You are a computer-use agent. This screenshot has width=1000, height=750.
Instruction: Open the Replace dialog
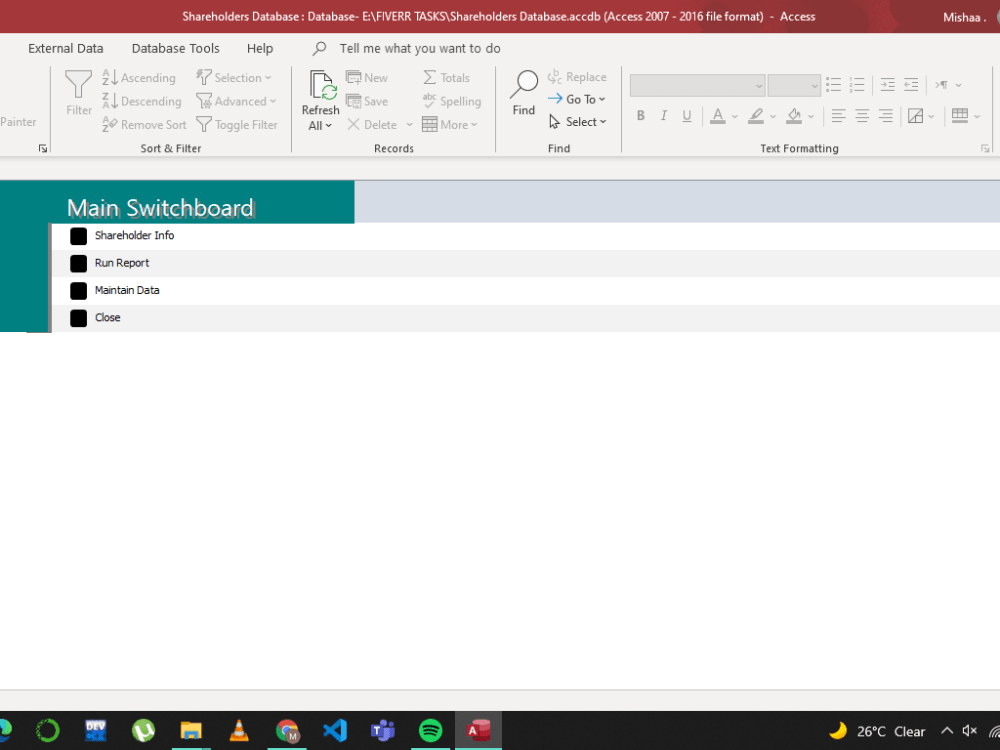(578, 76)
